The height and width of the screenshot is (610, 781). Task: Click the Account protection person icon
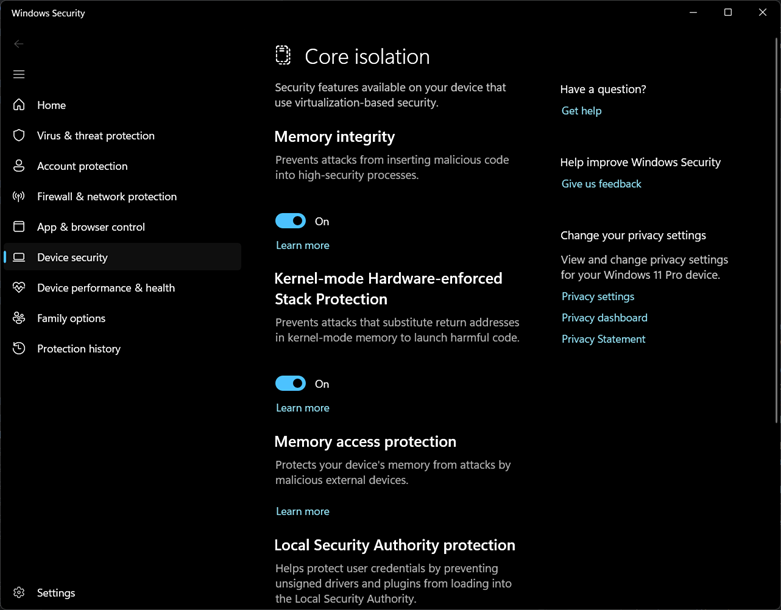19,166
